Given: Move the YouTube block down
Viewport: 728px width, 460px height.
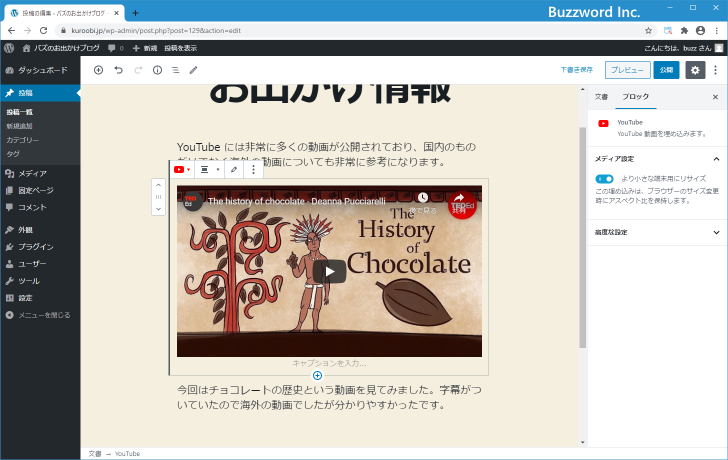Looking at the screenshot, I should (x=158, y=209).
